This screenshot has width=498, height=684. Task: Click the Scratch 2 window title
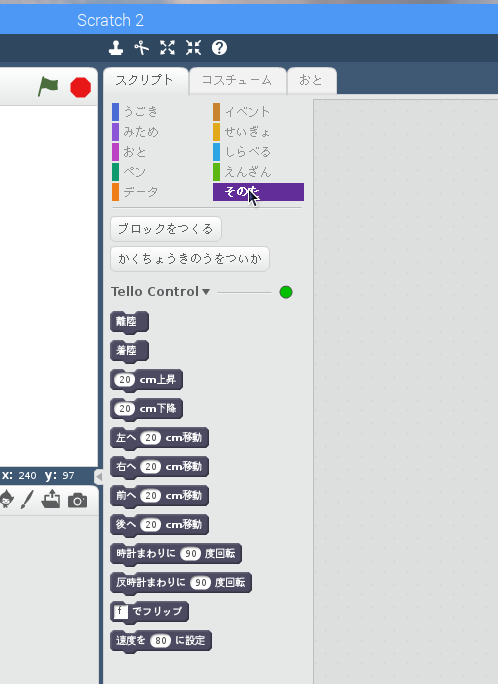pos(110,20)
